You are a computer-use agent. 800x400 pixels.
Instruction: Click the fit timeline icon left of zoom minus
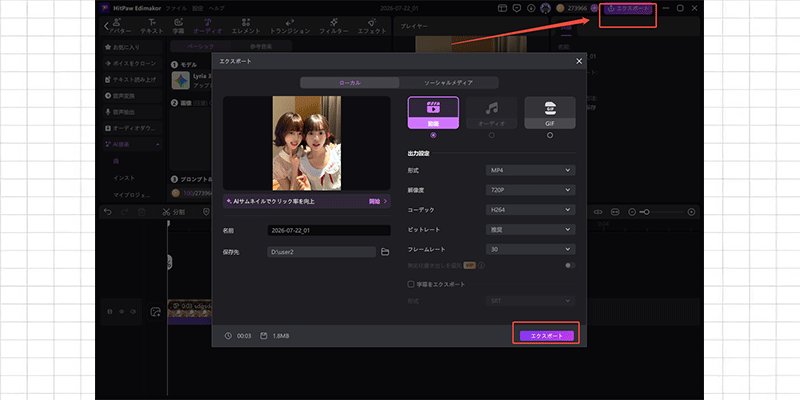click(x=615, y=212)
